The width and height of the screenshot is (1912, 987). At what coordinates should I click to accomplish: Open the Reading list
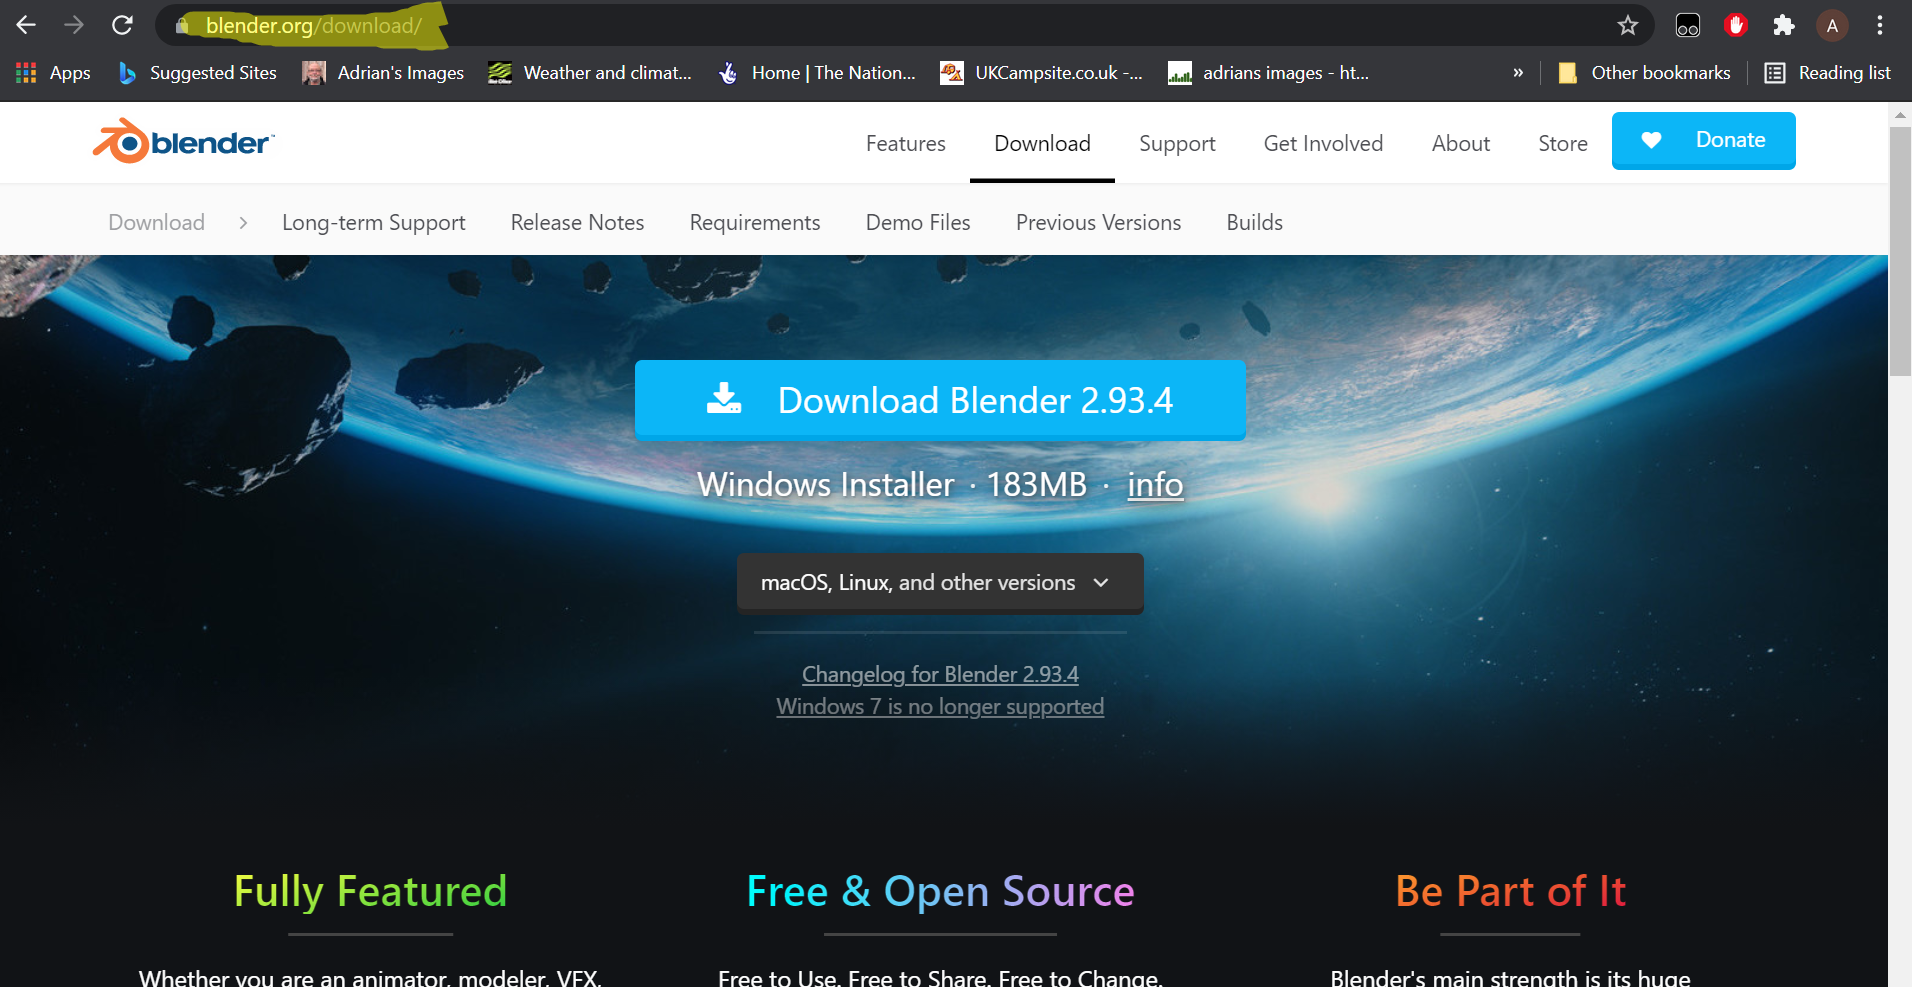tap(1828, 73)
